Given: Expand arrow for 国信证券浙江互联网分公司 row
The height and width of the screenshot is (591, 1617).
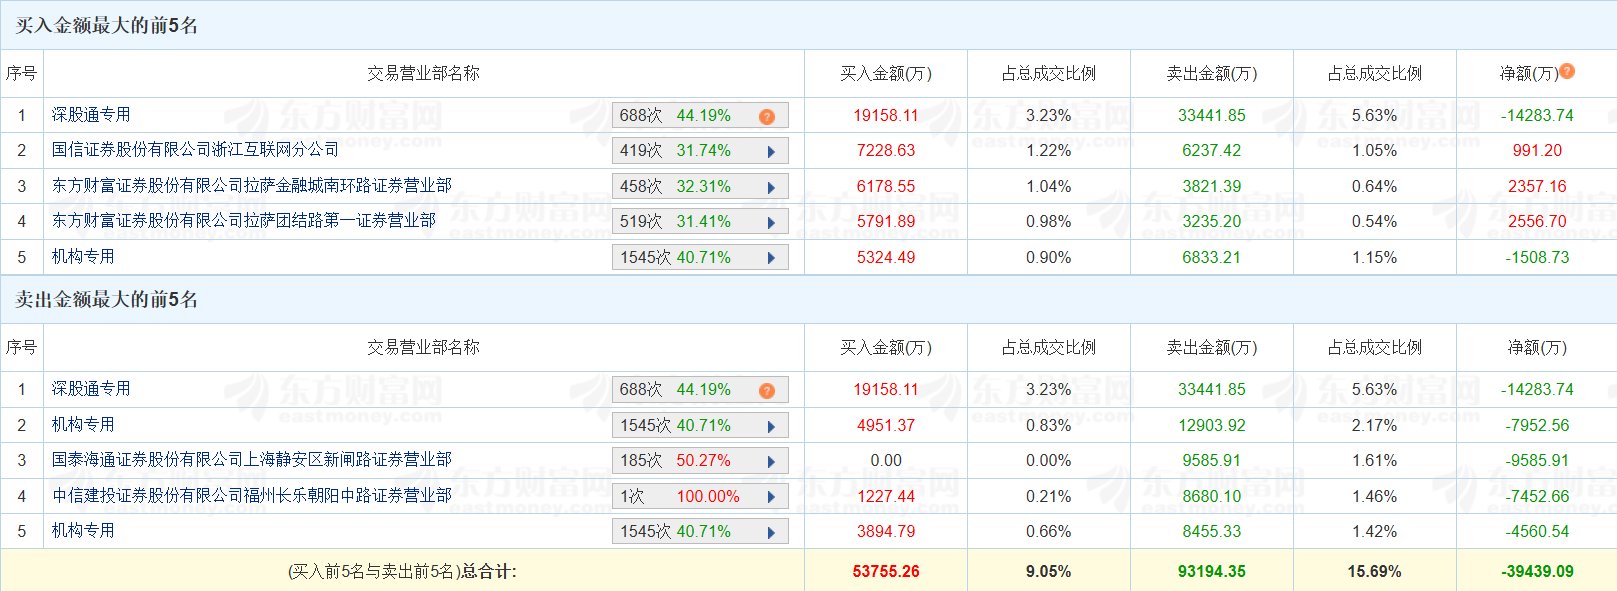Looking at the screenshot, I should click(x=771, y=152).
